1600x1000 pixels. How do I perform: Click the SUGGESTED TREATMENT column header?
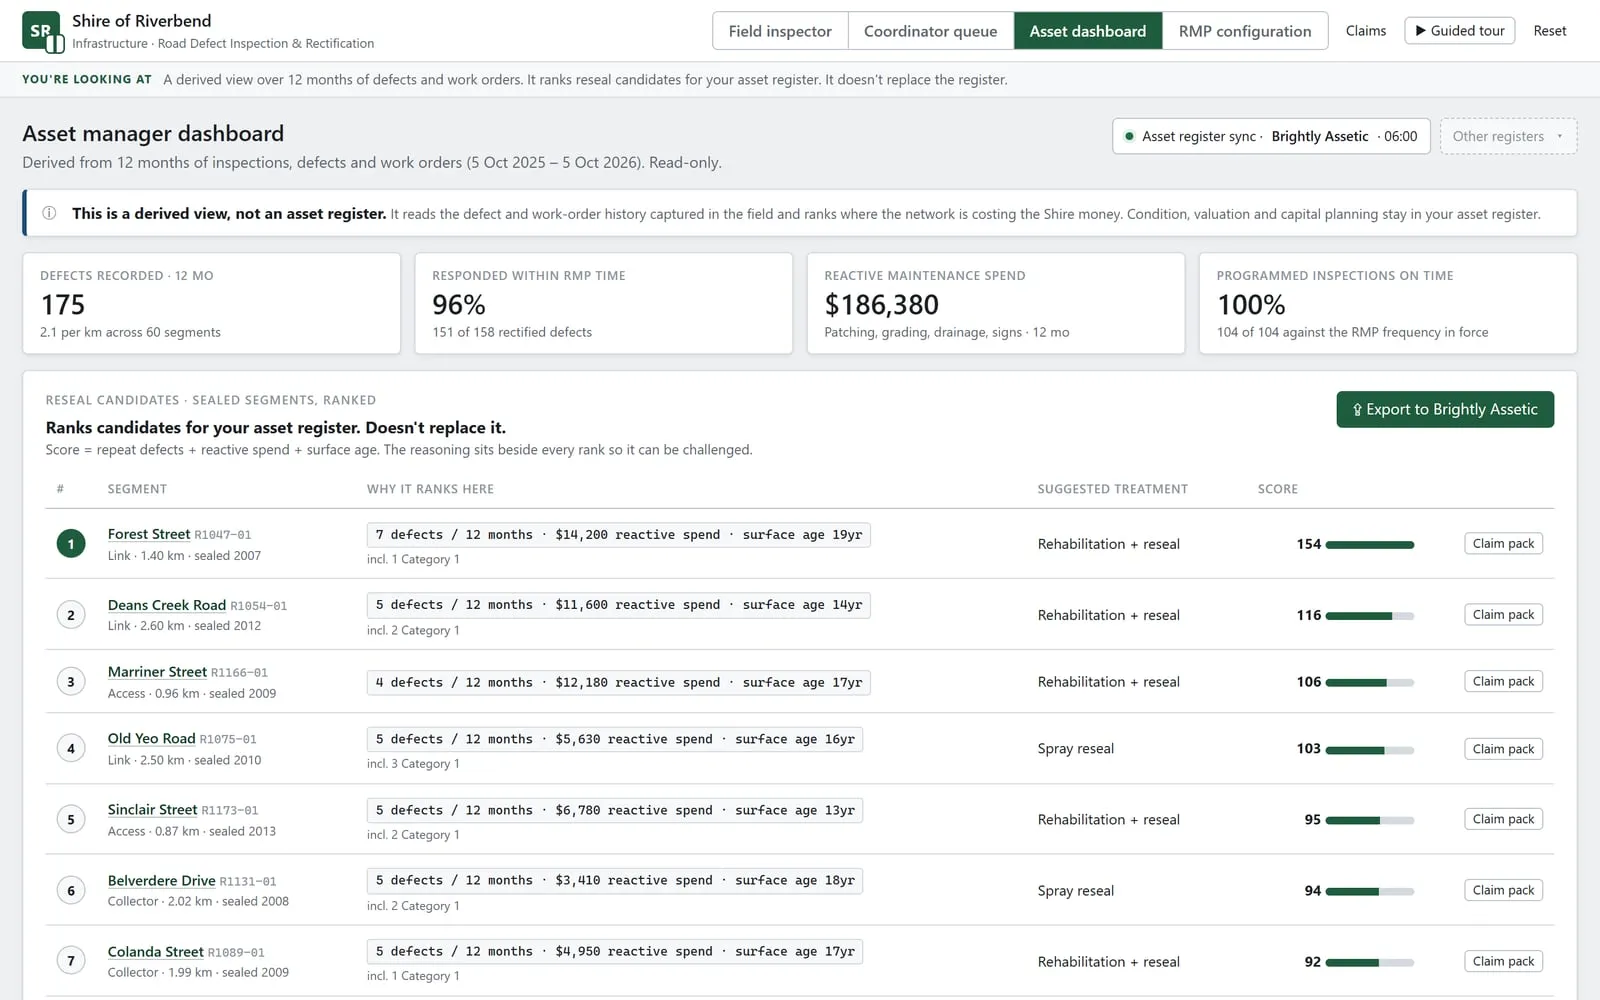(1112, 489)
